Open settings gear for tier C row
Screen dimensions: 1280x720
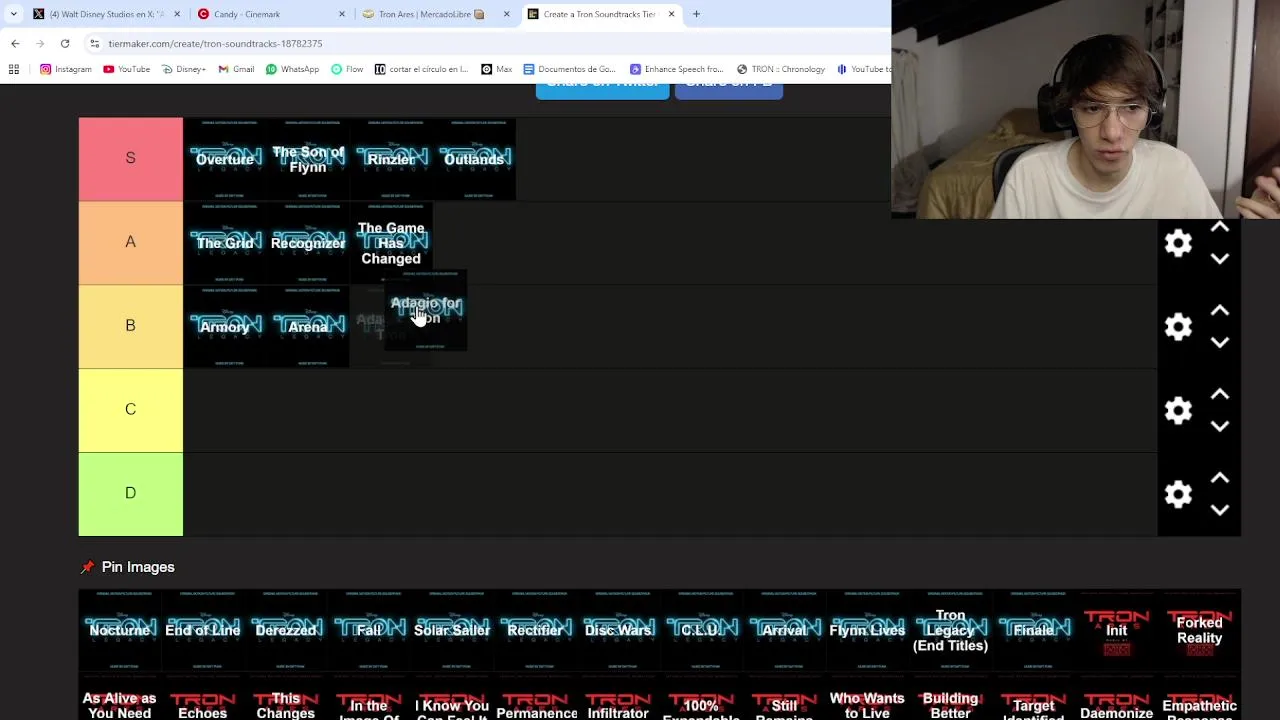[1178, 411]
